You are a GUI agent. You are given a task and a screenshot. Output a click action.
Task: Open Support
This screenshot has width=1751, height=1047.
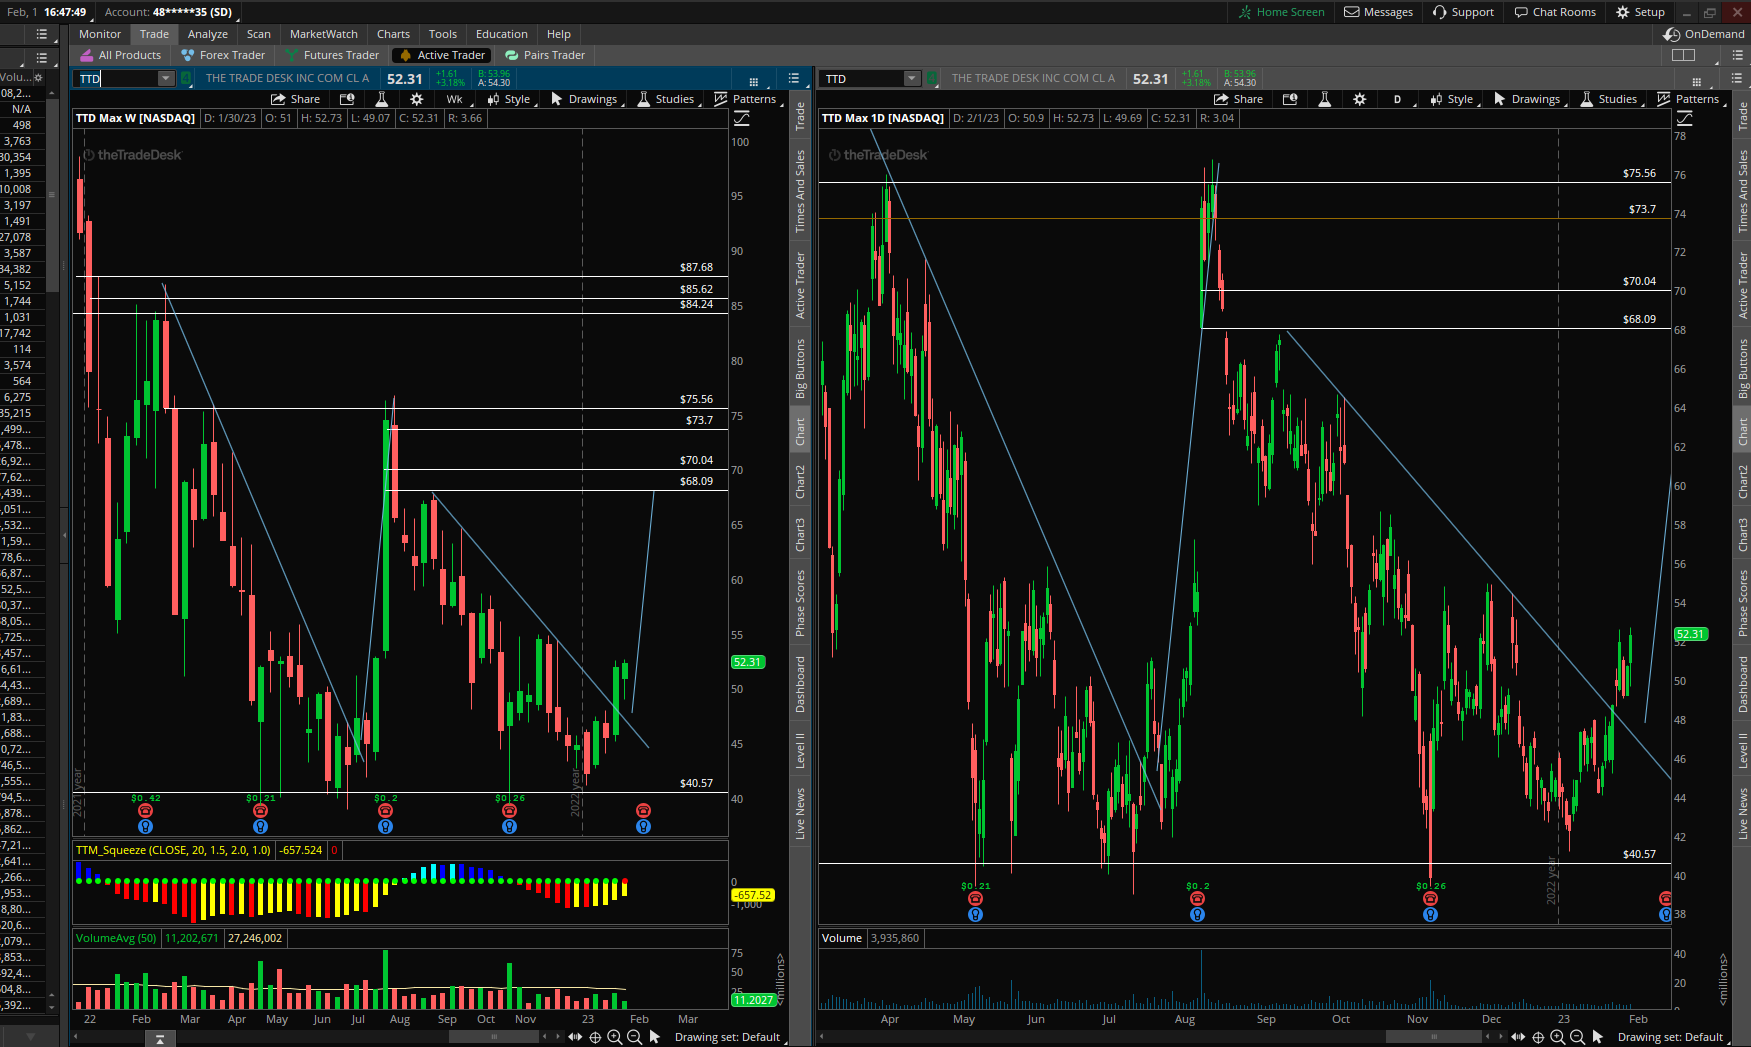click(1463, 12)
